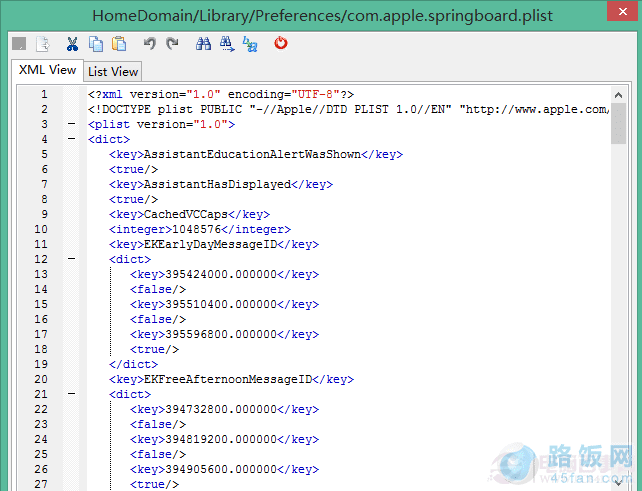Click the AssistantEducationAlertWasShown key text
Image resolution: width=642 pixels, height=491 pixels.
point(252,154)
